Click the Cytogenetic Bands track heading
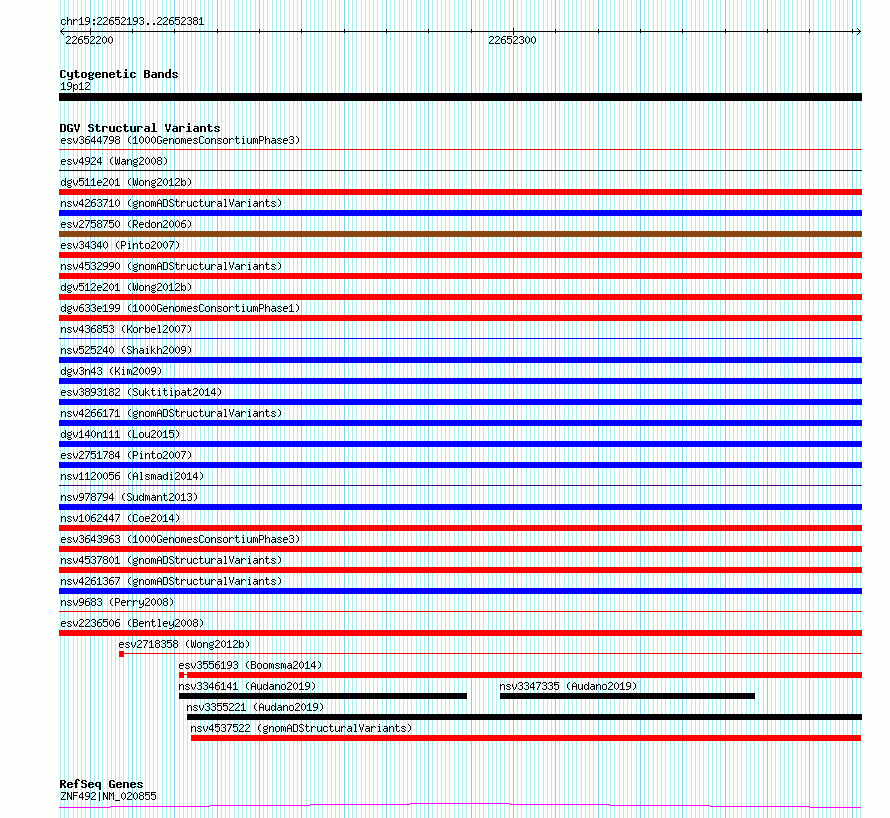Screen dimensions: 890x818 [x=119, y=74]
